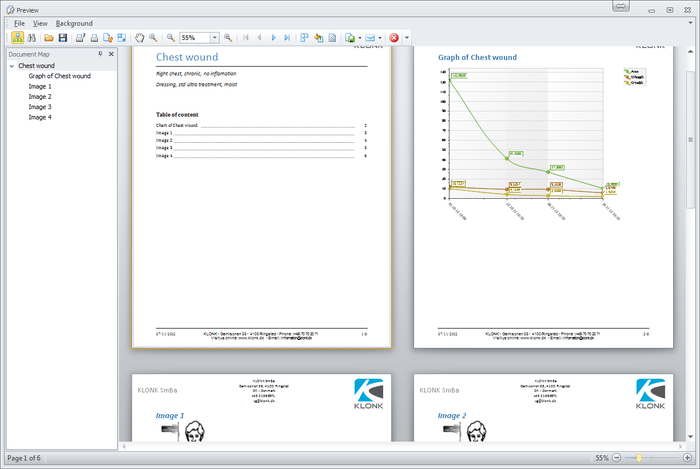Click the status bar zoom out minus button

pyautogui.click(x=617, y=458)
